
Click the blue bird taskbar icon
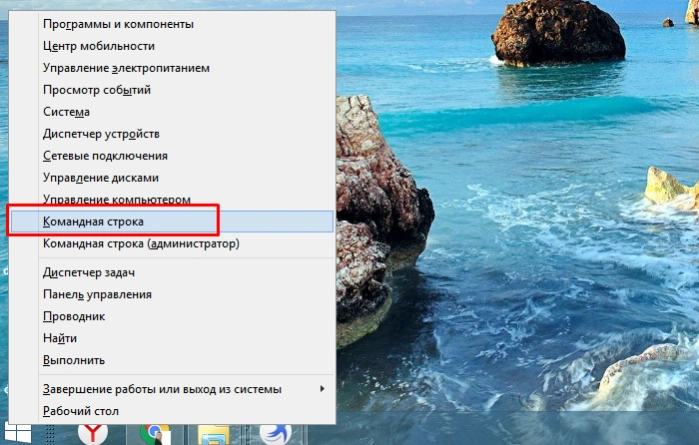coord(275,435)
